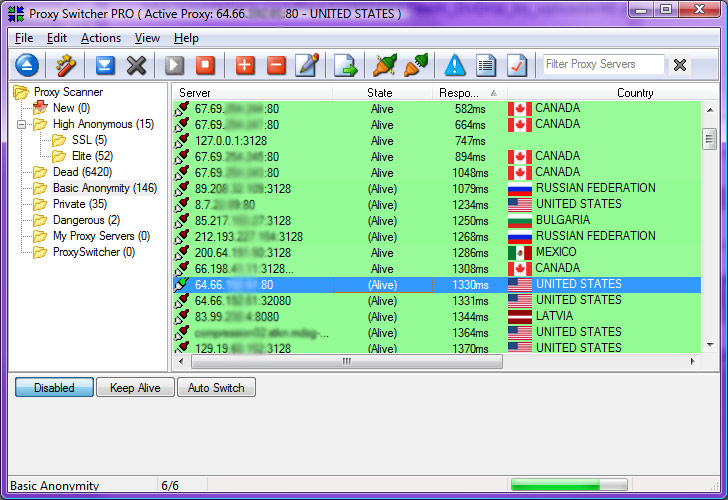Viewport: 728px width, 500px height.
Task: Click the horizontal scrollbar right arrow
Action: pos(692,361)
